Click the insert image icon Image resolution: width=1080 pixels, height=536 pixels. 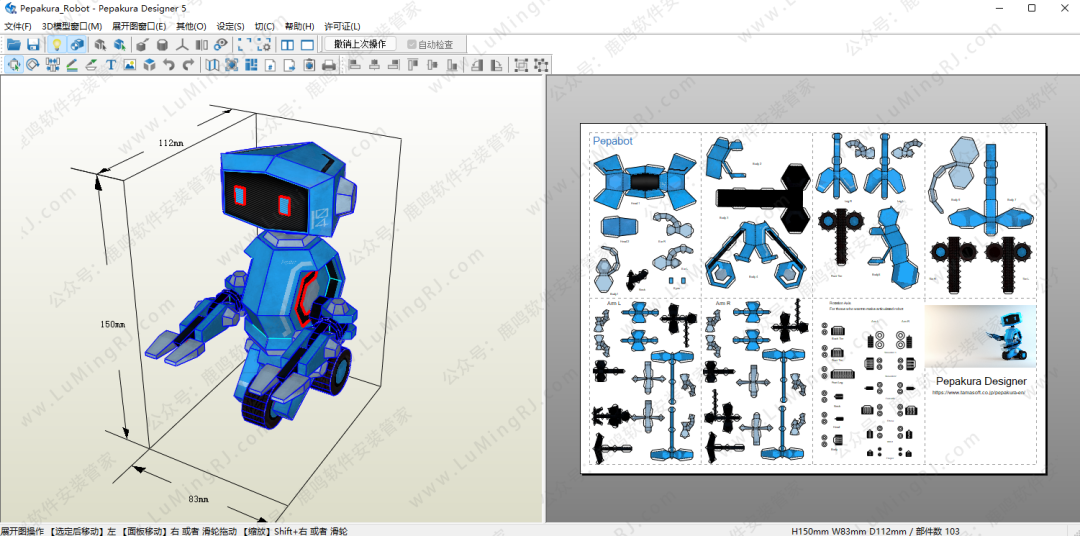[x=129, y=65]
